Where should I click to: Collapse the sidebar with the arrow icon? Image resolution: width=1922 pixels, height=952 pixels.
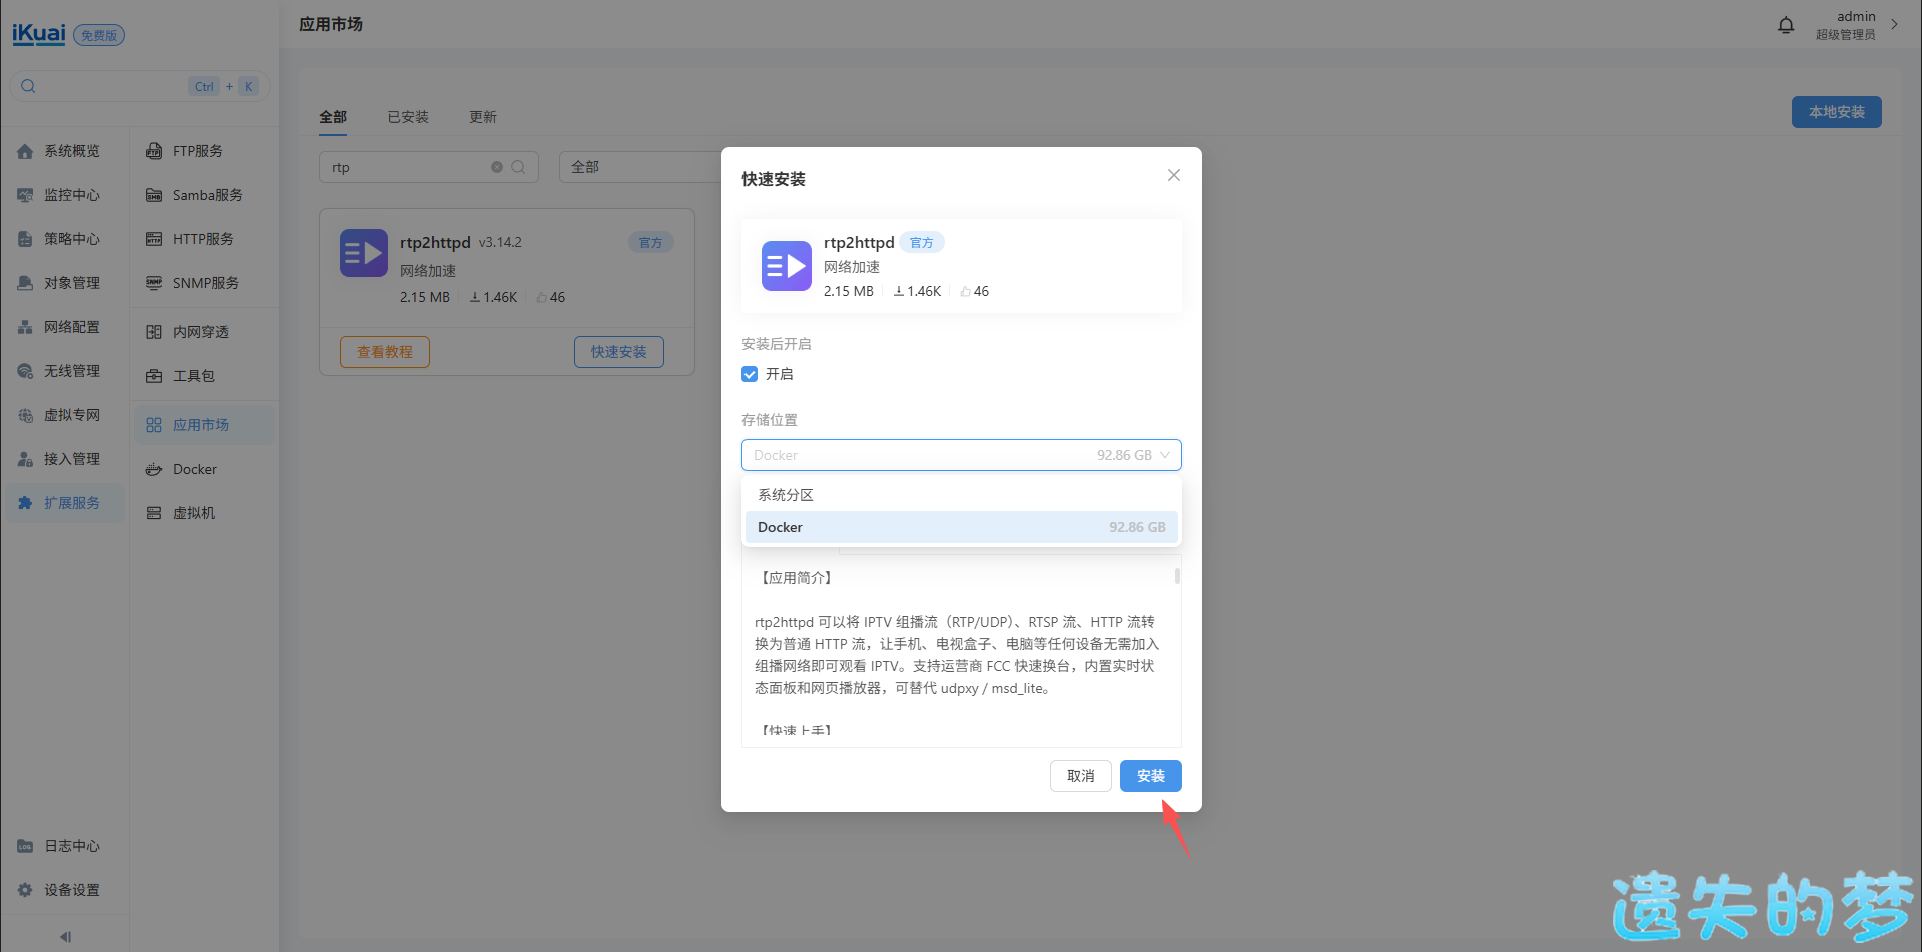tap(65, 937)
